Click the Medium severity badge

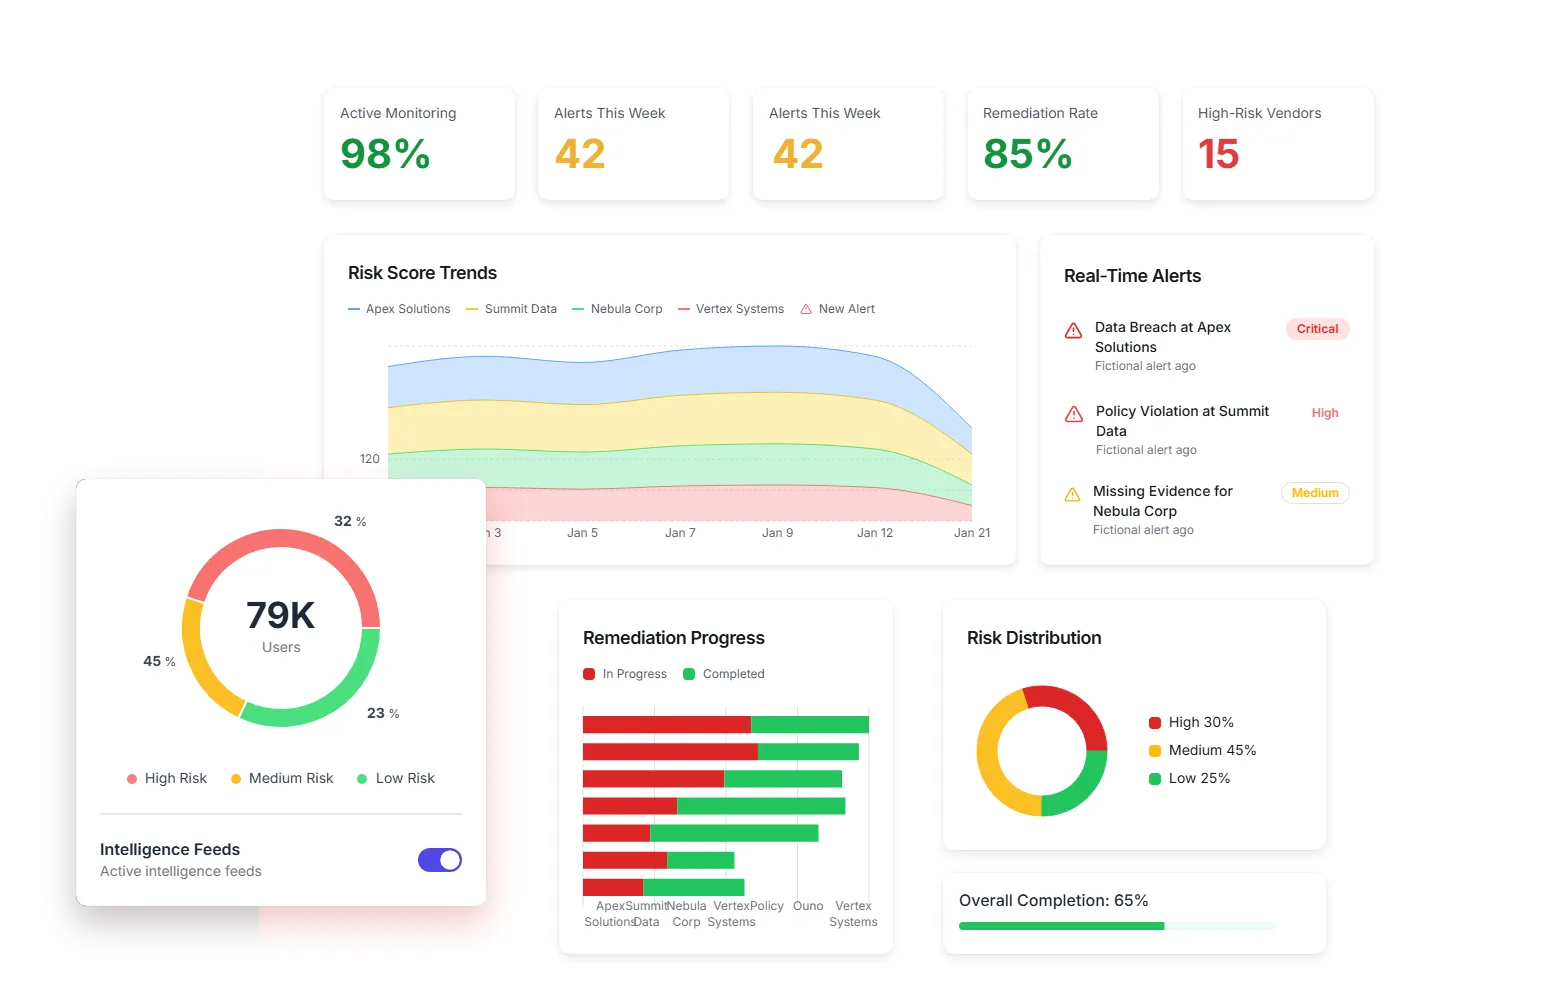pyautogui.click(x=1315, y=493)
